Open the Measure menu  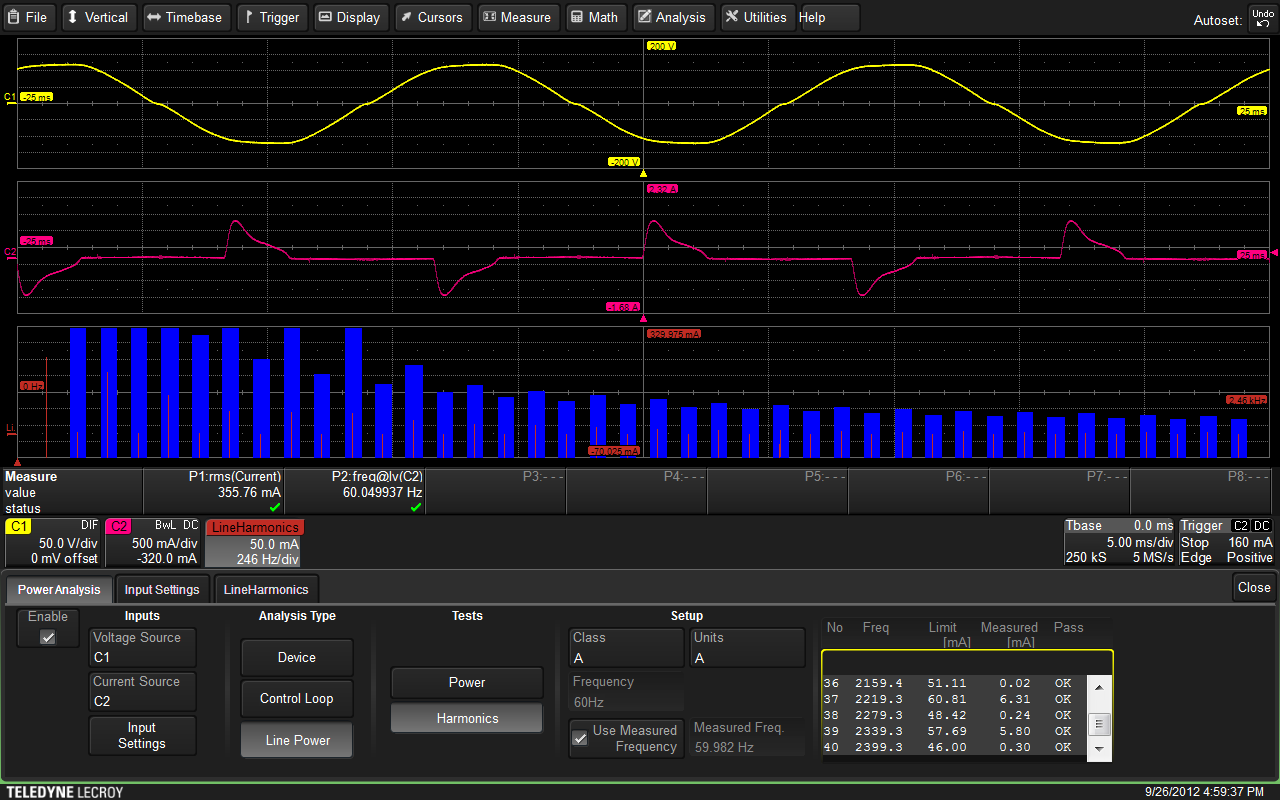point(516,17)
